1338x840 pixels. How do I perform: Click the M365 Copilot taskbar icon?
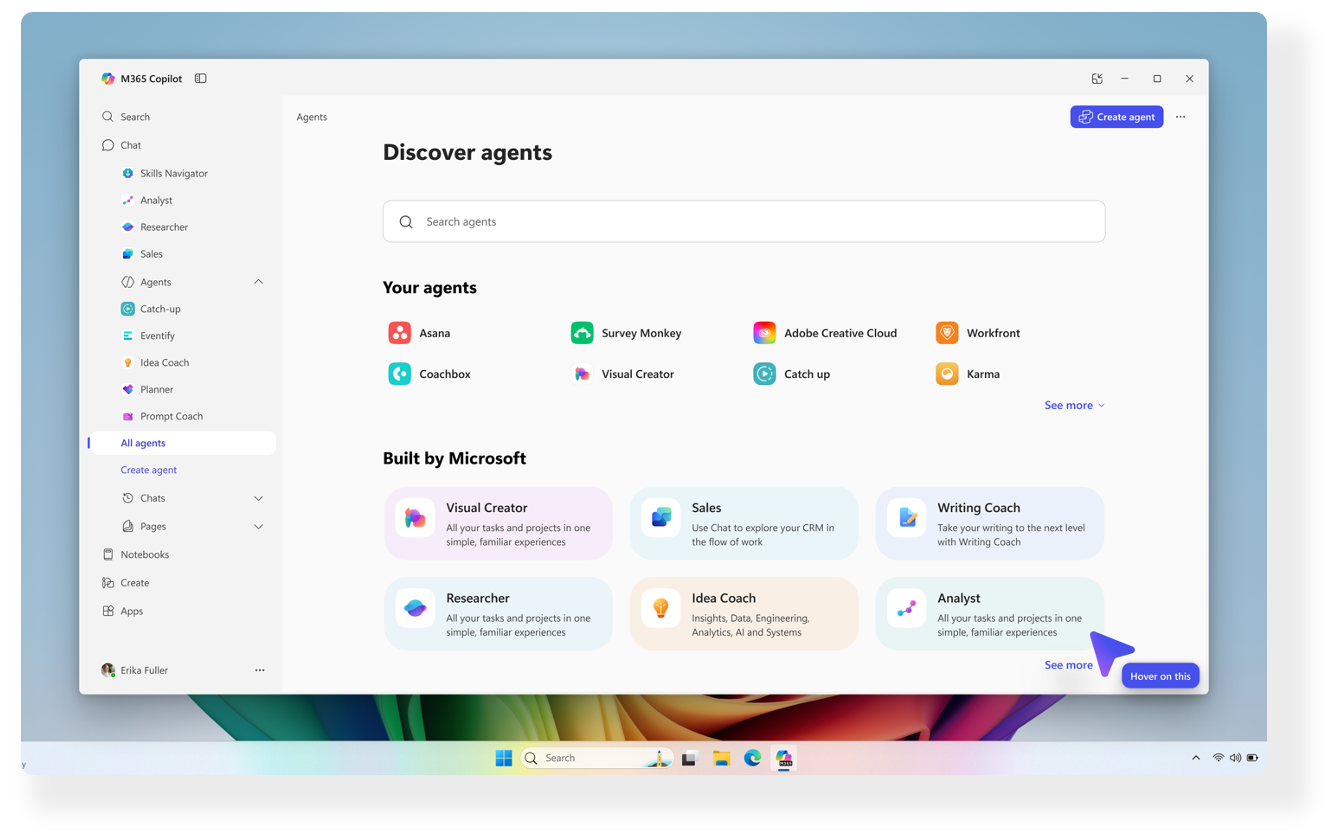pos(785,759)
